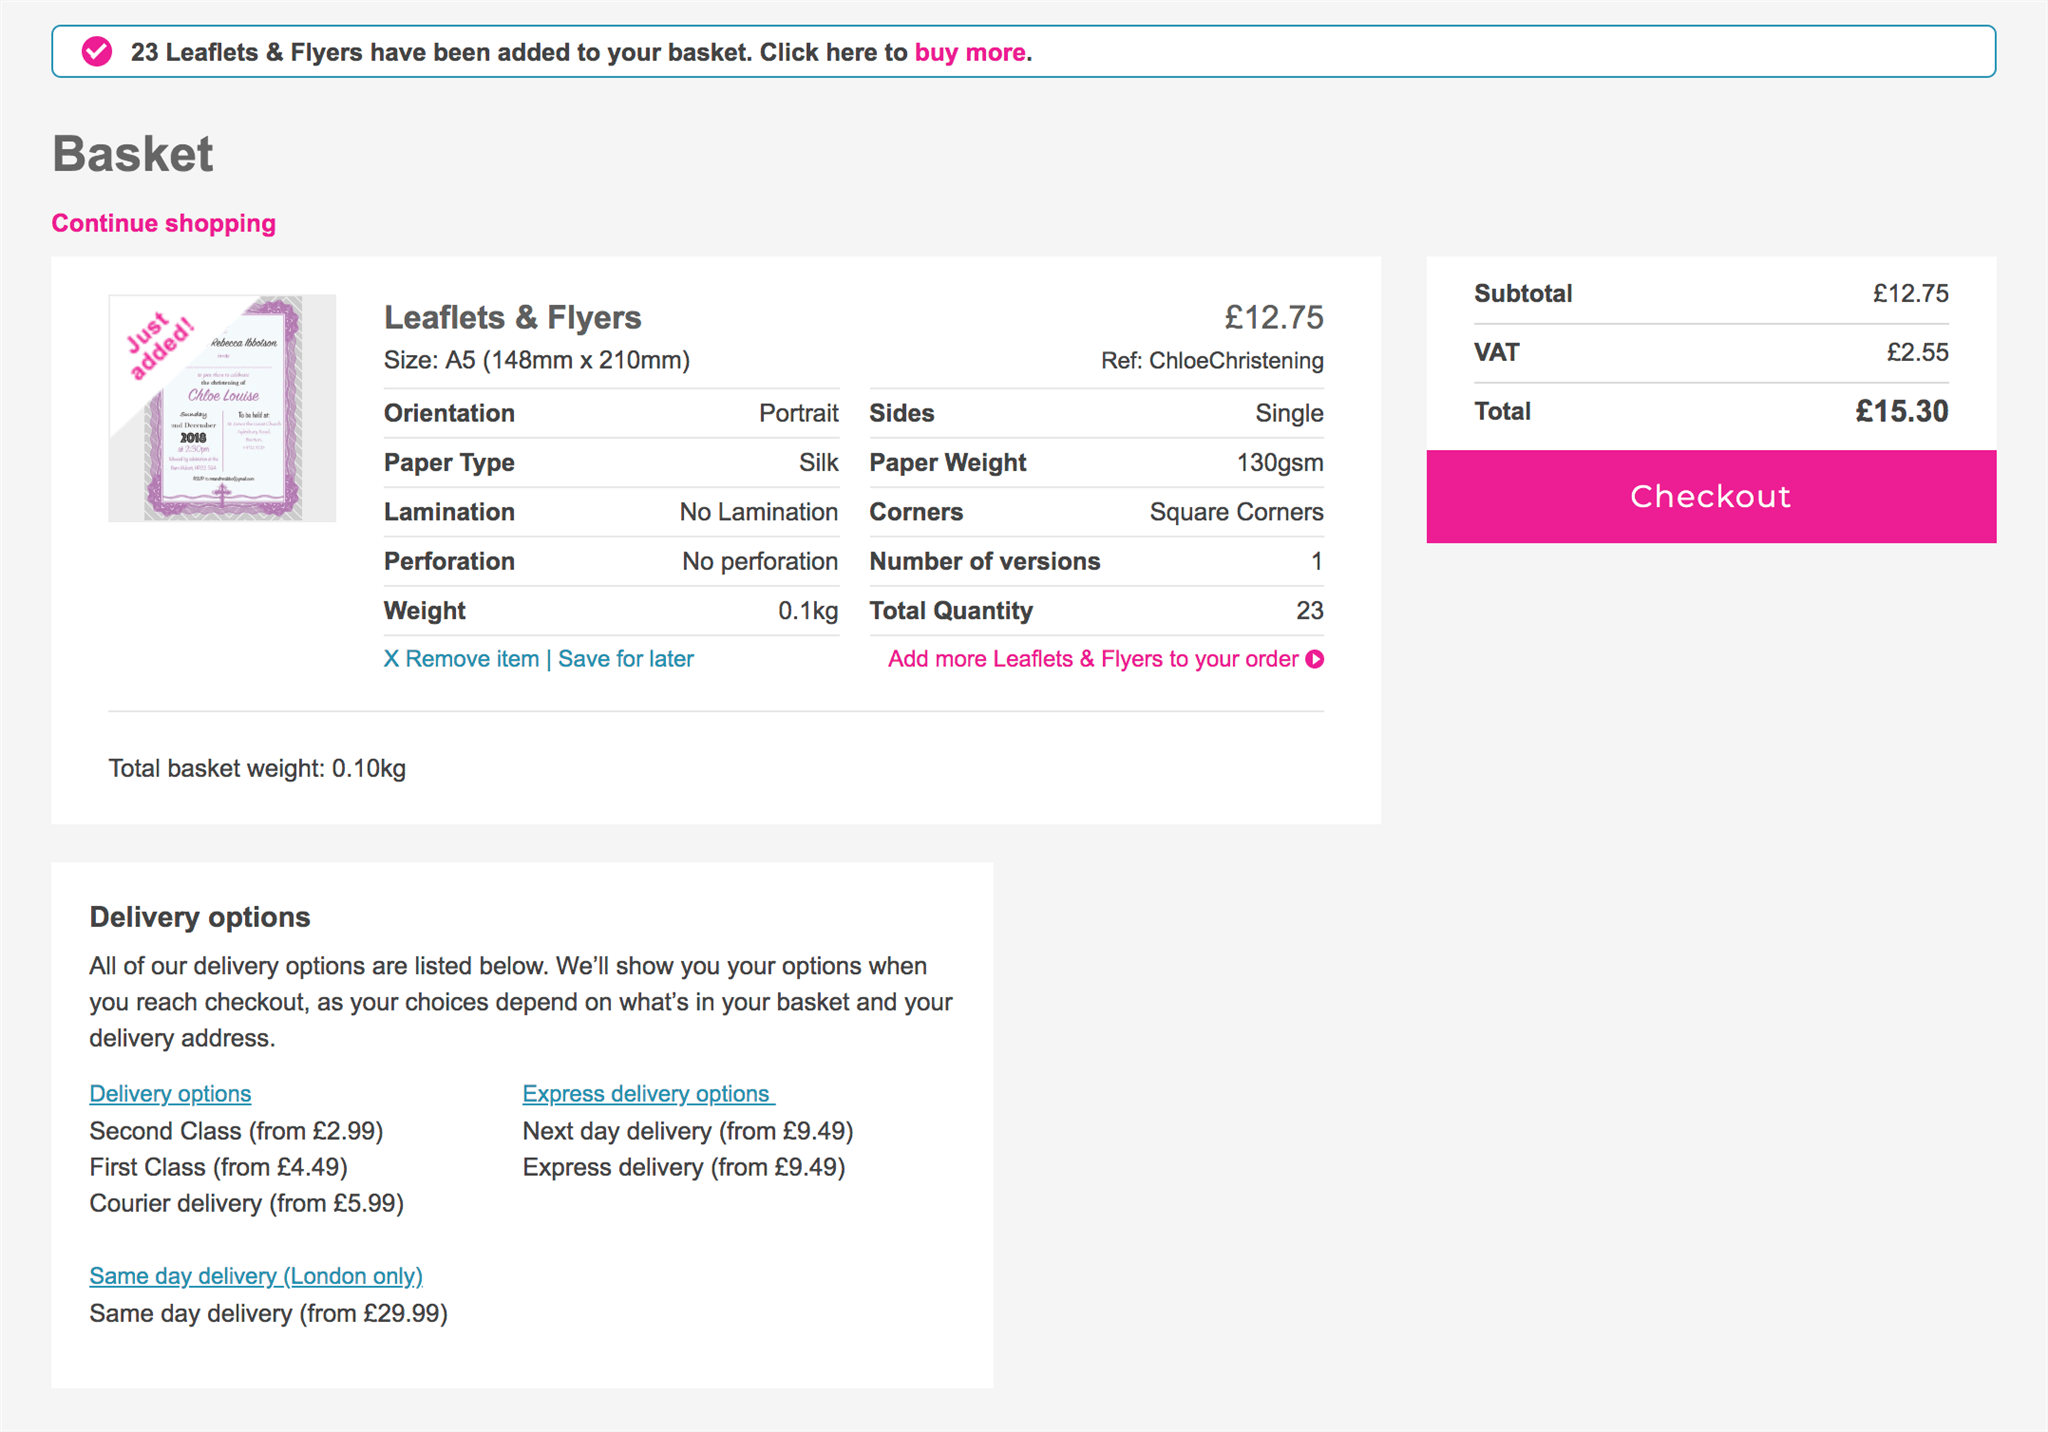The height and width of the screenshot is (1432, 2048).
Task: Click the Ref: ChloeChristening text
Action: click(x=1212, y=360)
